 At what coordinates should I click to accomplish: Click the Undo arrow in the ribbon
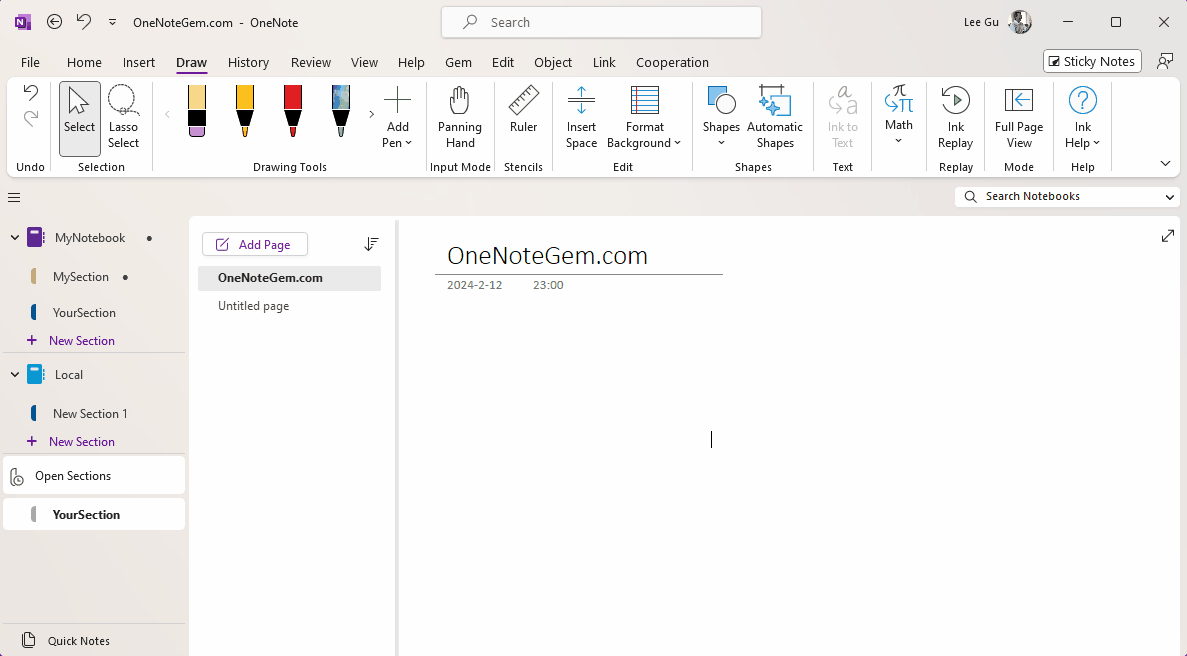click(30, 93)
